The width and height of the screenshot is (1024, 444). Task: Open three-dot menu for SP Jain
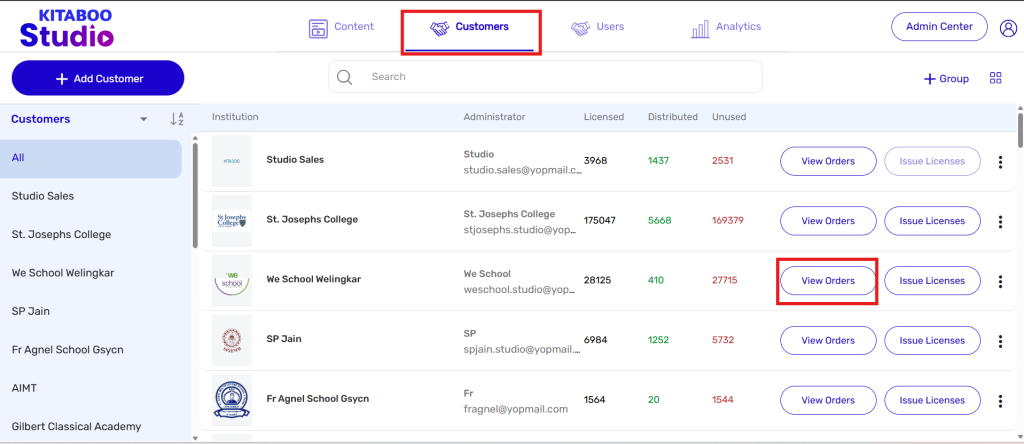(1000, 341)
